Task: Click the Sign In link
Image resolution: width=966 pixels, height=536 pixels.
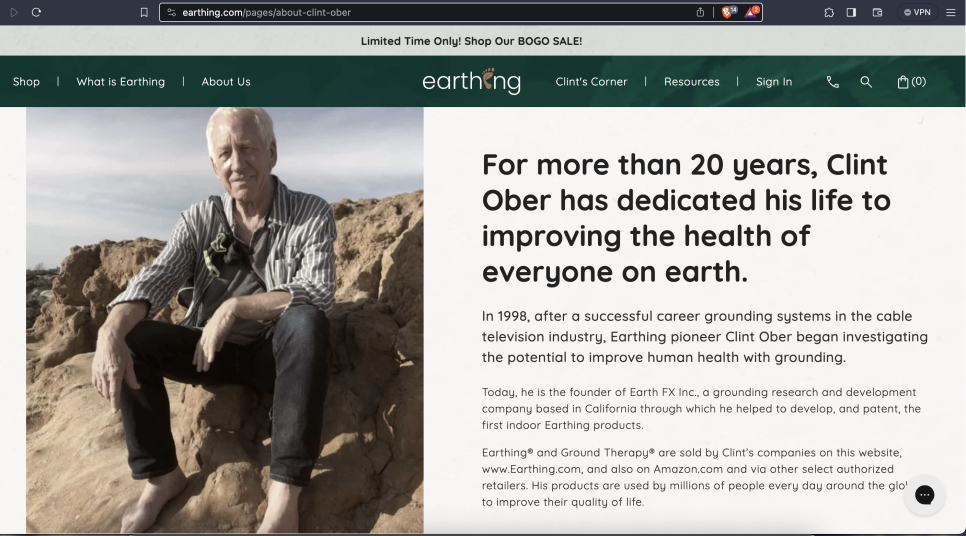Action: click(x=774, y=81)
